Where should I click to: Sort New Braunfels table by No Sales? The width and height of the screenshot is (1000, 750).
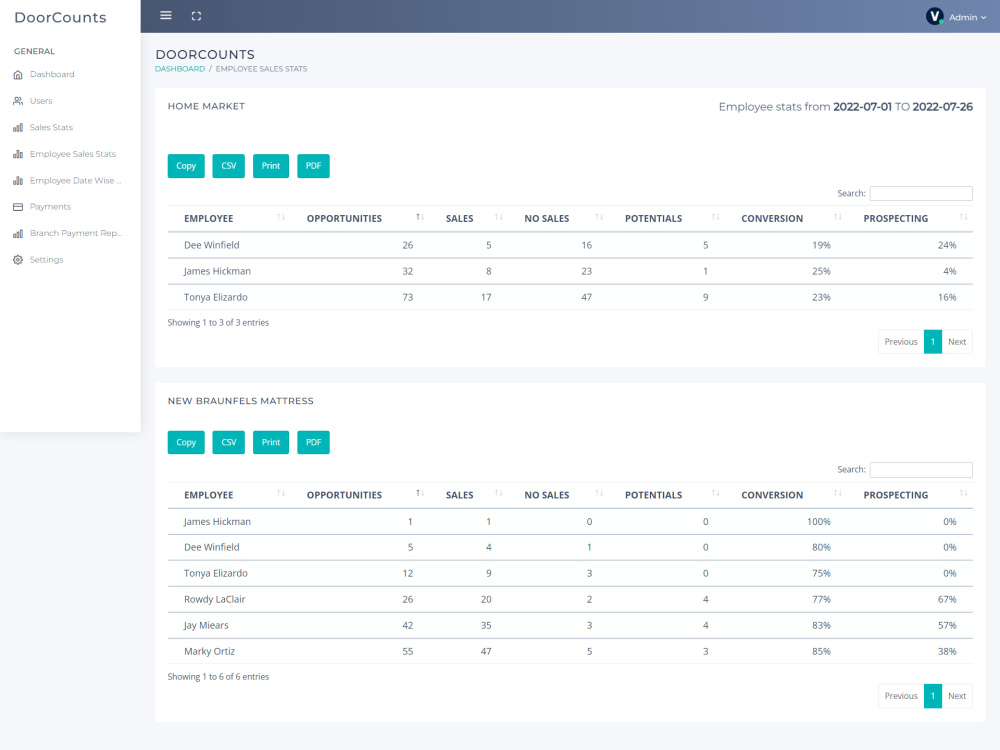[559, 495]
